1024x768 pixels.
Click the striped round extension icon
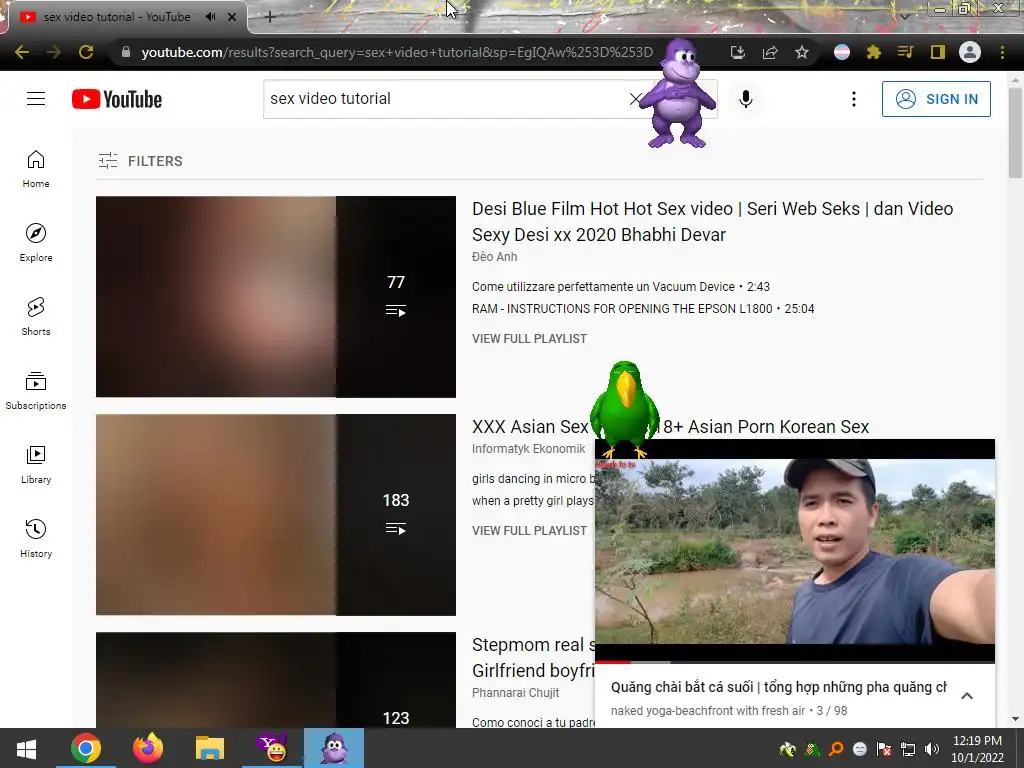point(842,52)
